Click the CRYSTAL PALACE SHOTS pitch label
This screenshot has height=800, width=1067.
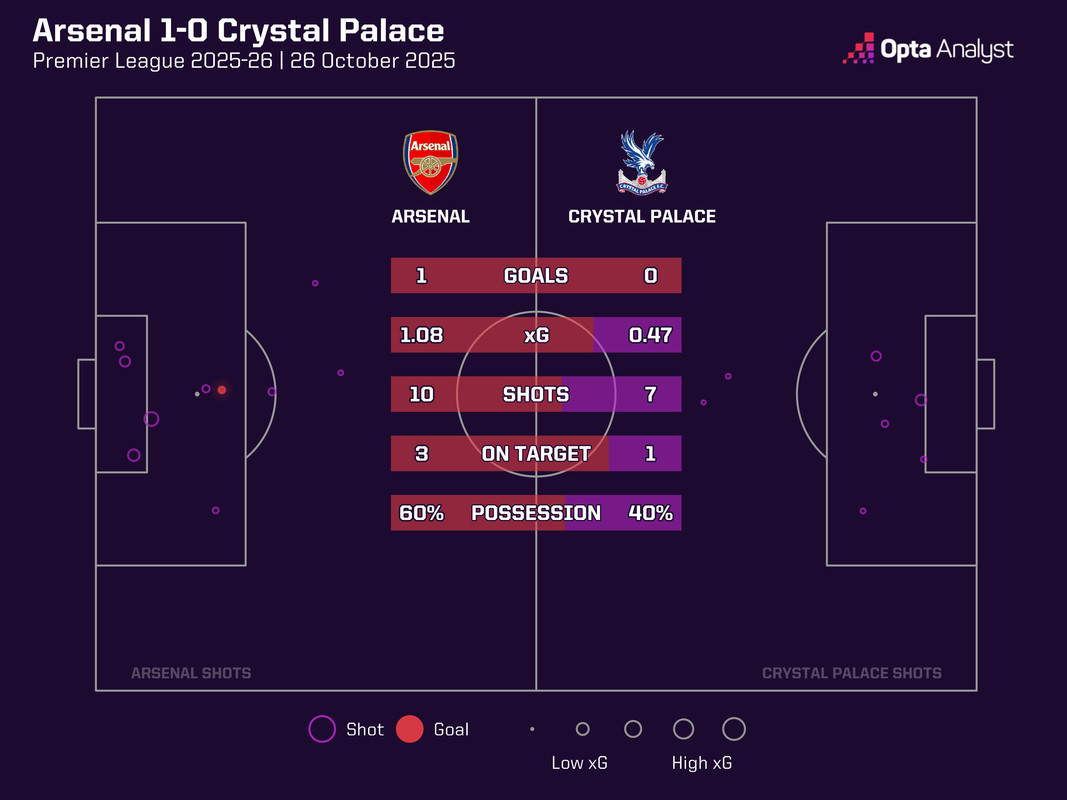(x=852, y=673)
